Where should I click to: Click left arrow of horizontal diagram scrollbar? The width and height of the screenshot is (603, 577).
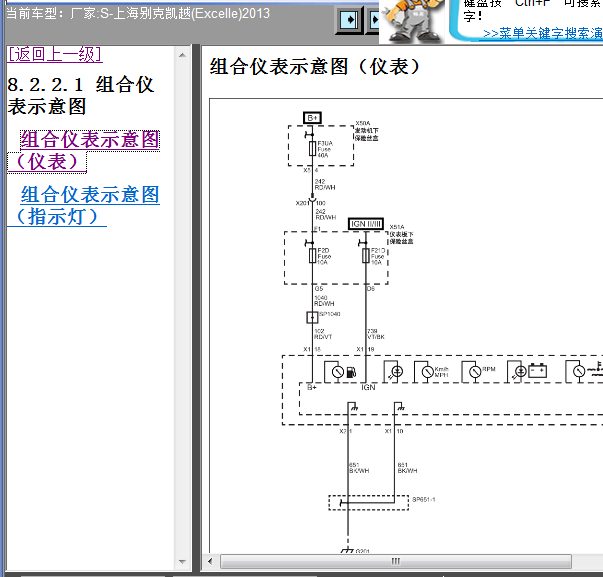[x=210, y=561]
